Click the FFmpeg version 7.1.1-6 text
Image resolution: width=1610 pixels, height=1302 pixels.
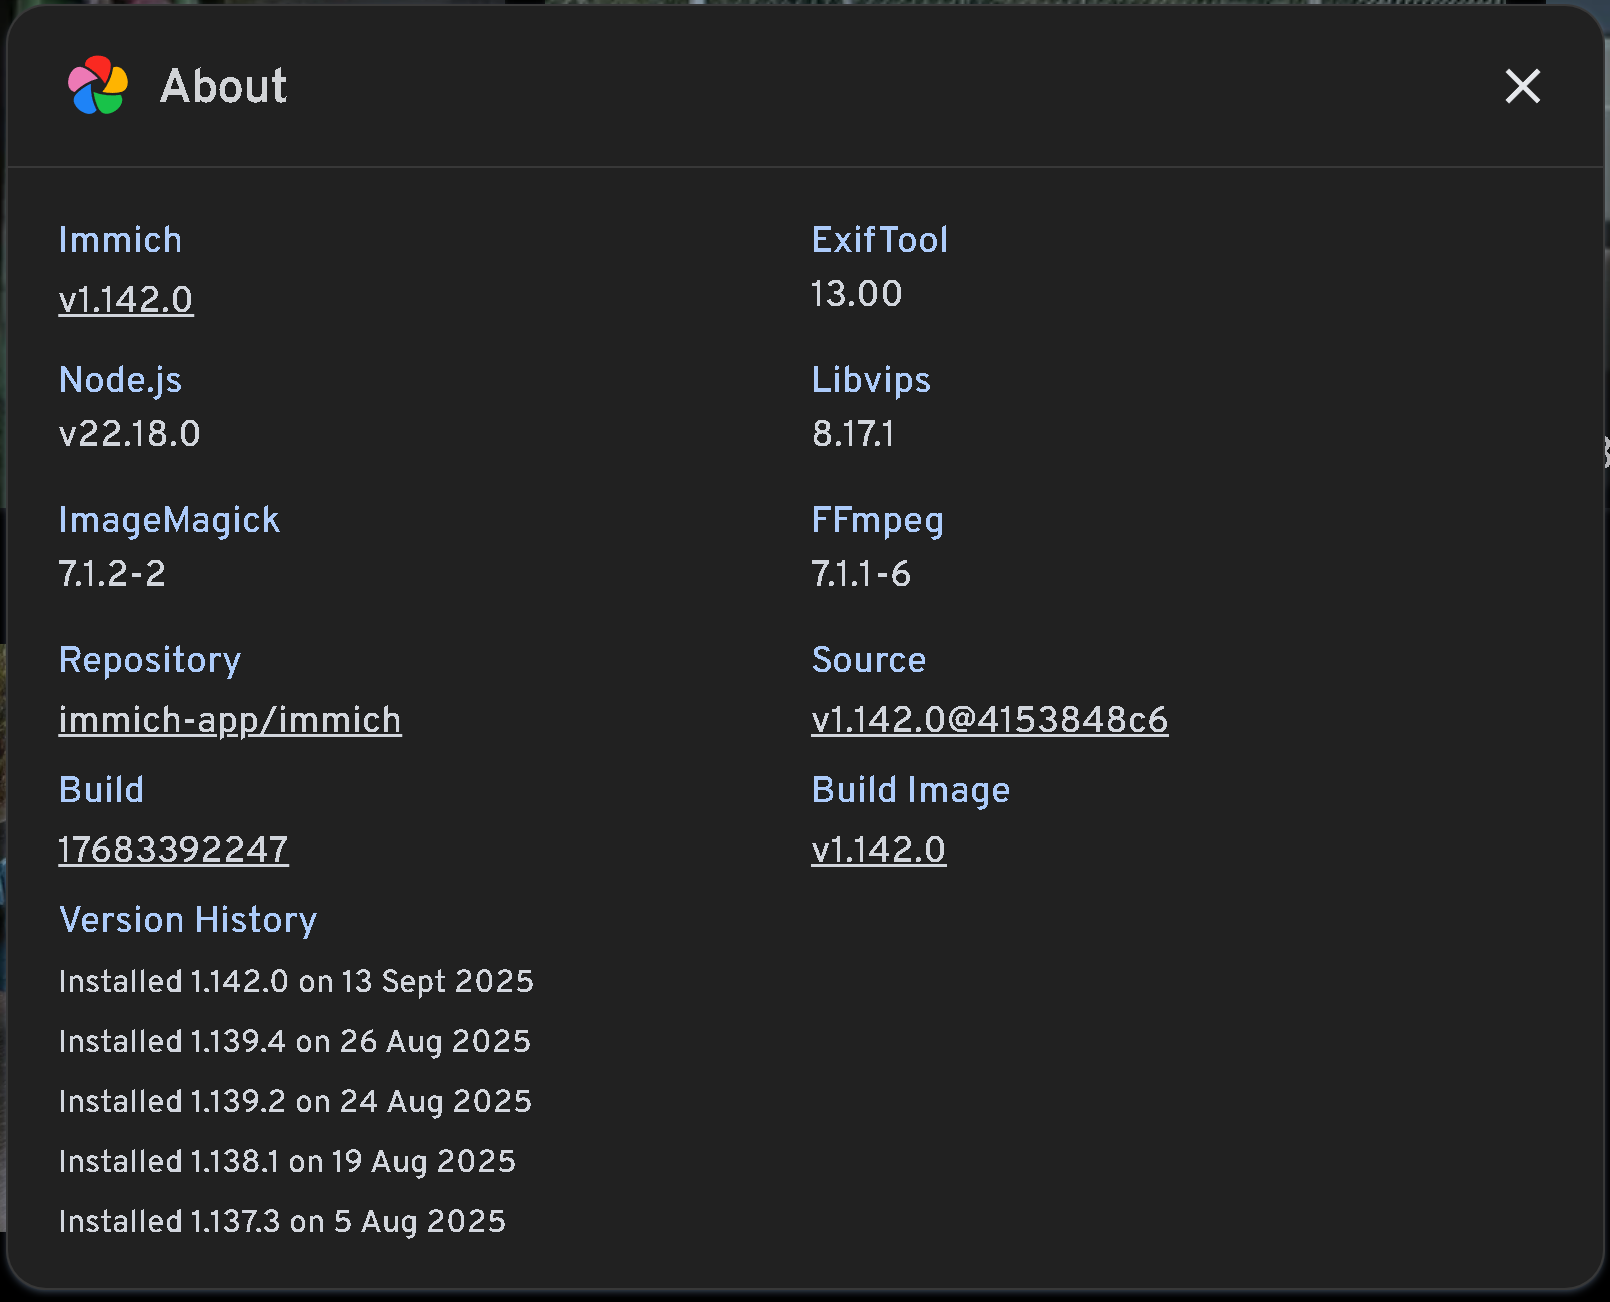pyautogui.click(x=860, y=574)
